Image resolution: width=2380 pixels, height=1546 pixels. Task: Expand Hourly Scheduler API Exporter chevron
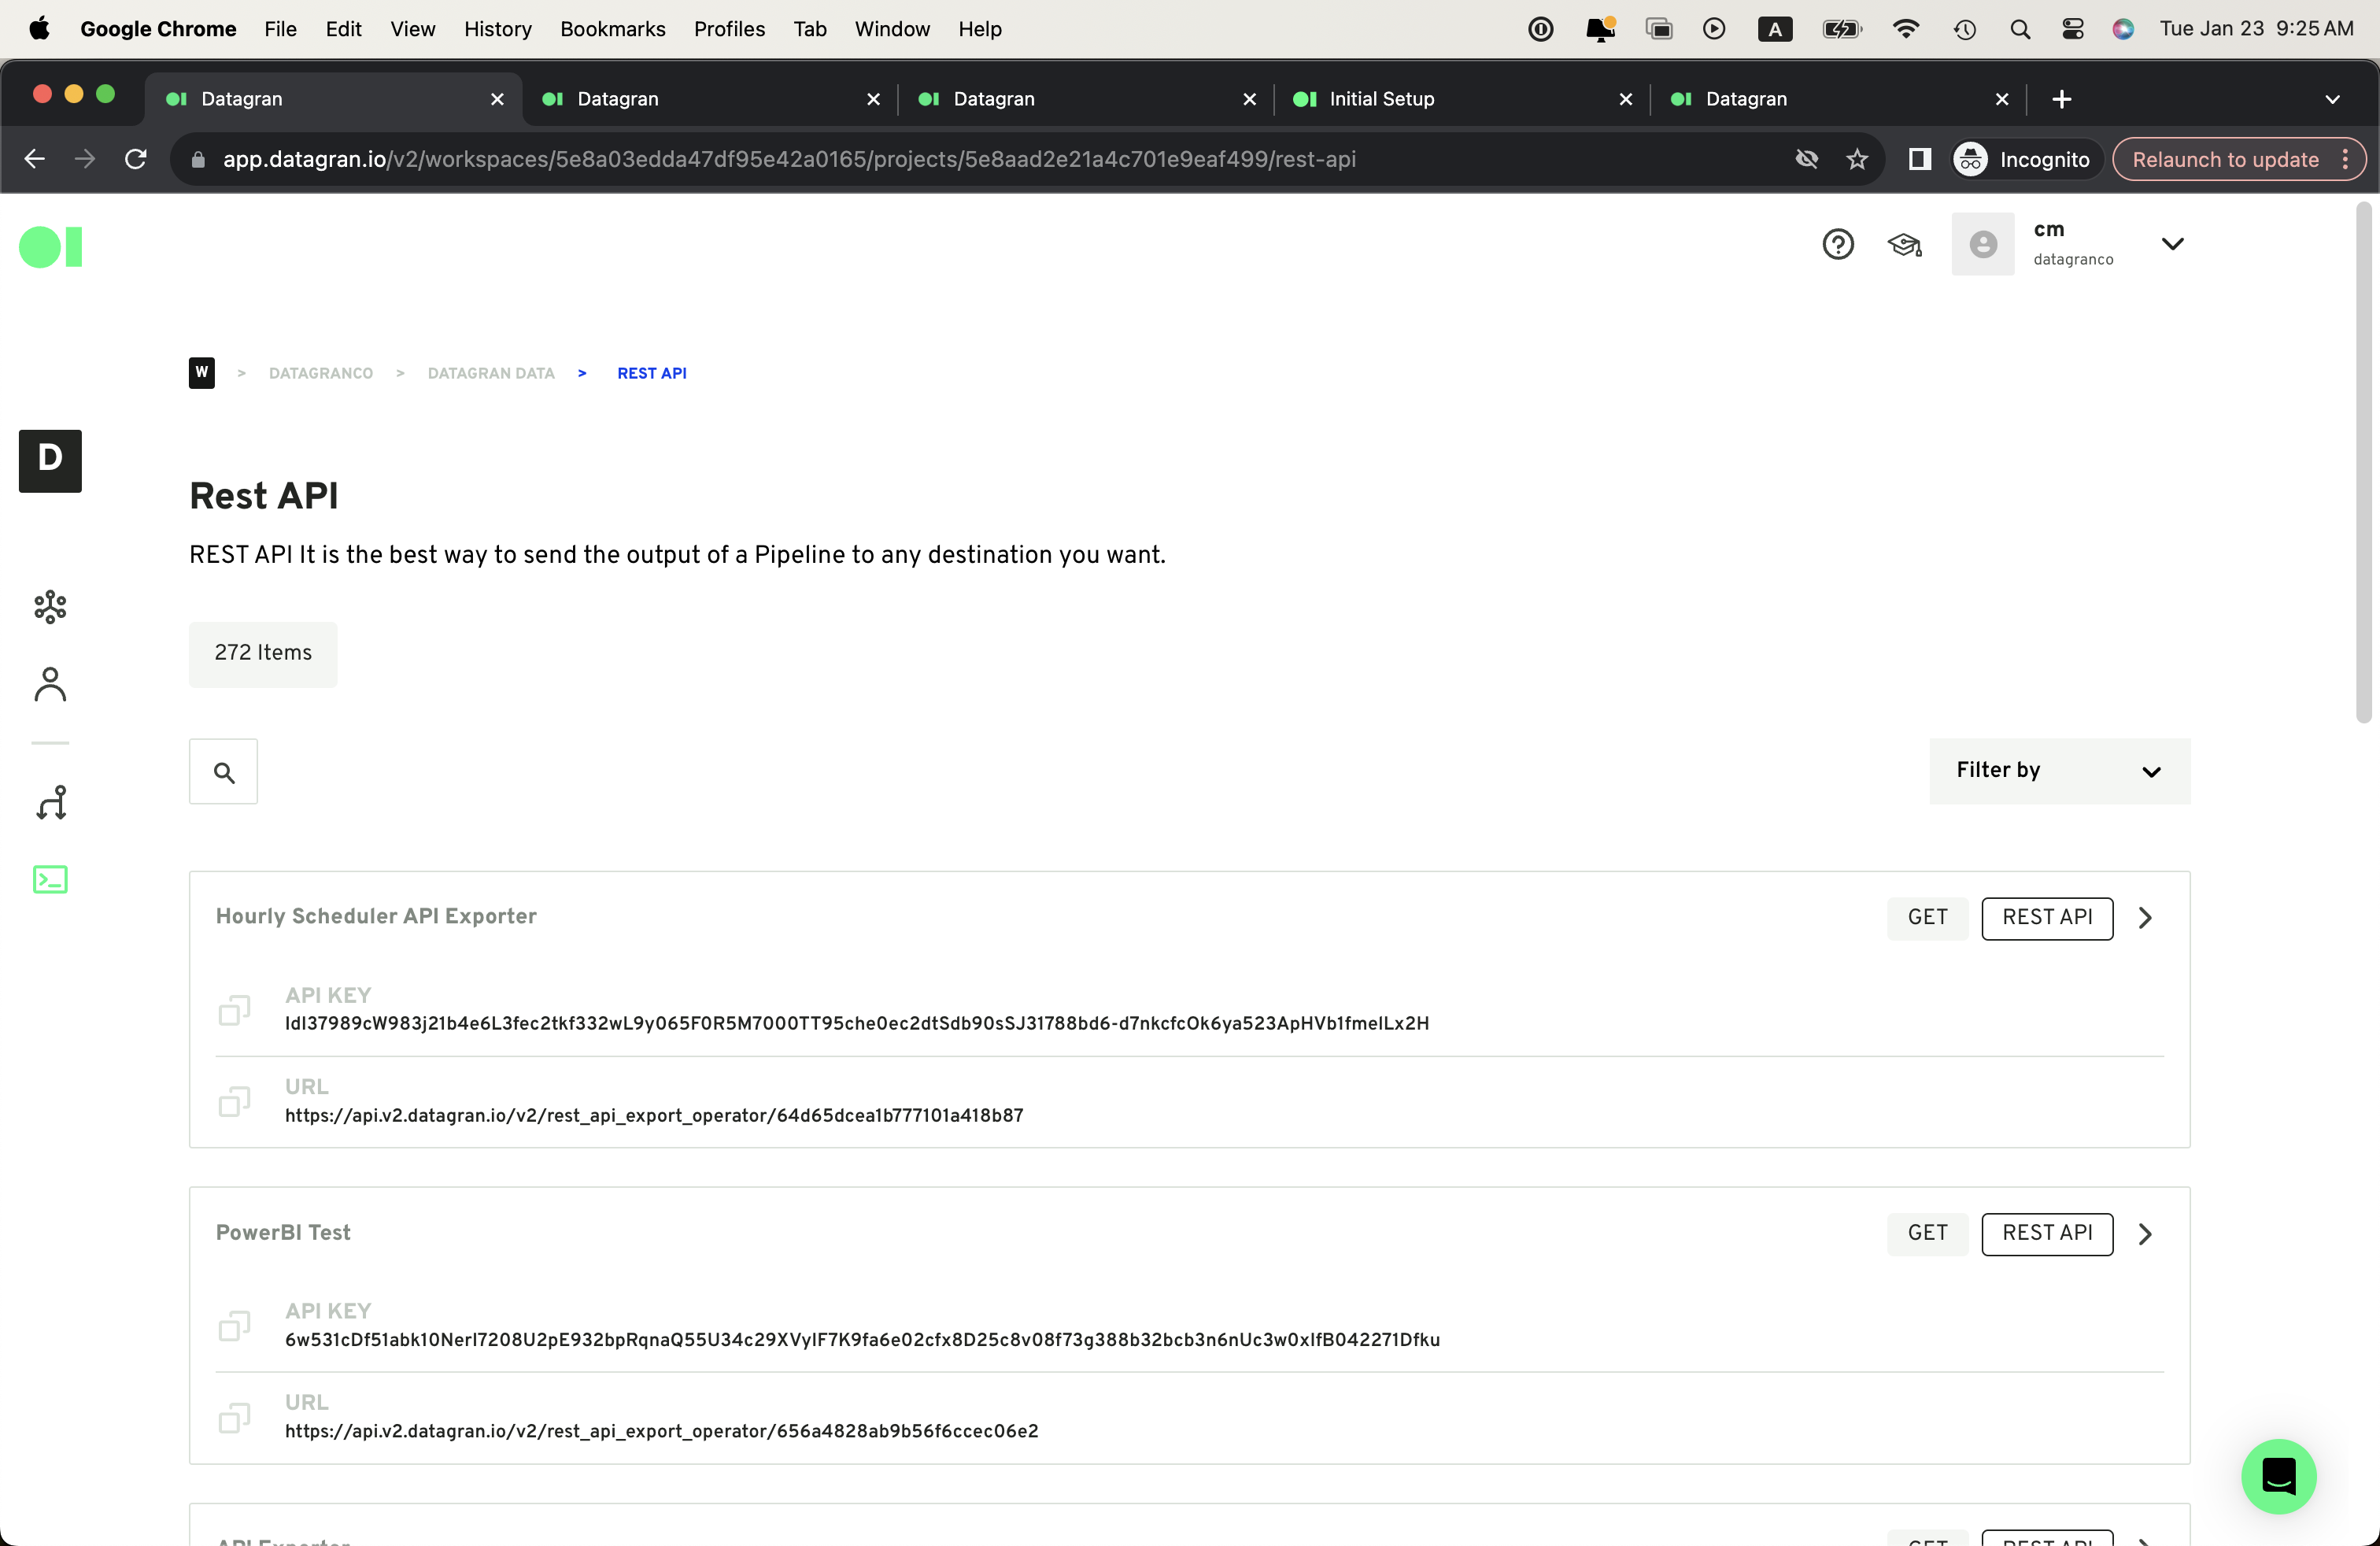click(x=2145, y=917)
